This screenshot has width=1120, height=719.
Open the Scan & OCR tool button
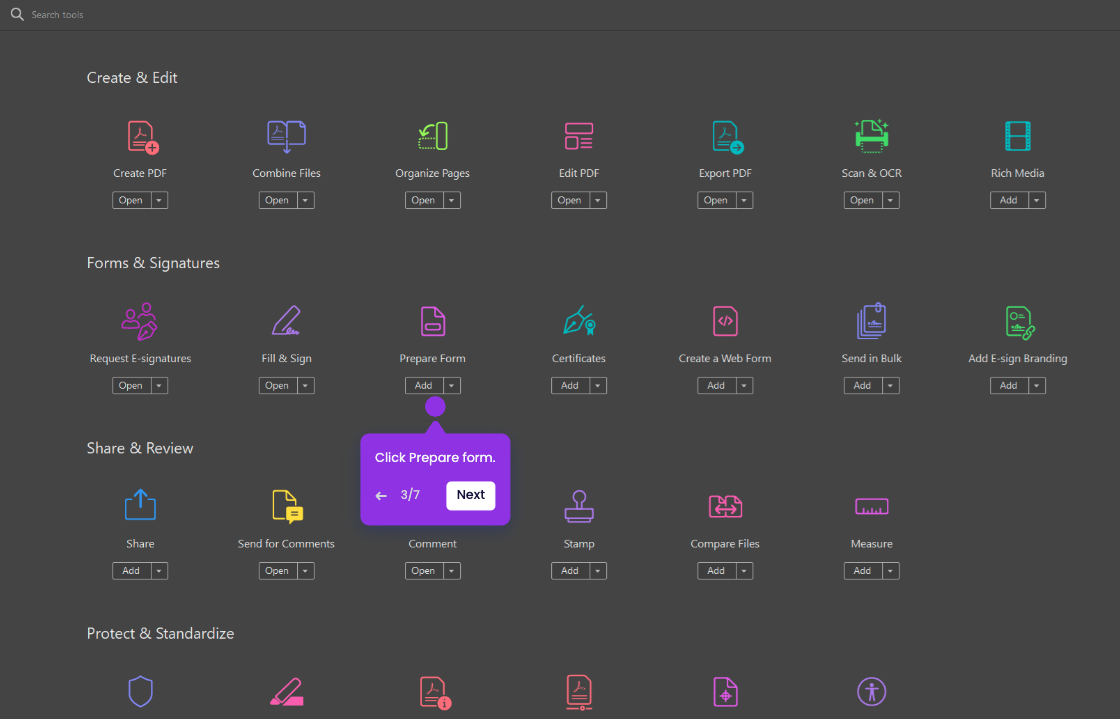[863, 201]
